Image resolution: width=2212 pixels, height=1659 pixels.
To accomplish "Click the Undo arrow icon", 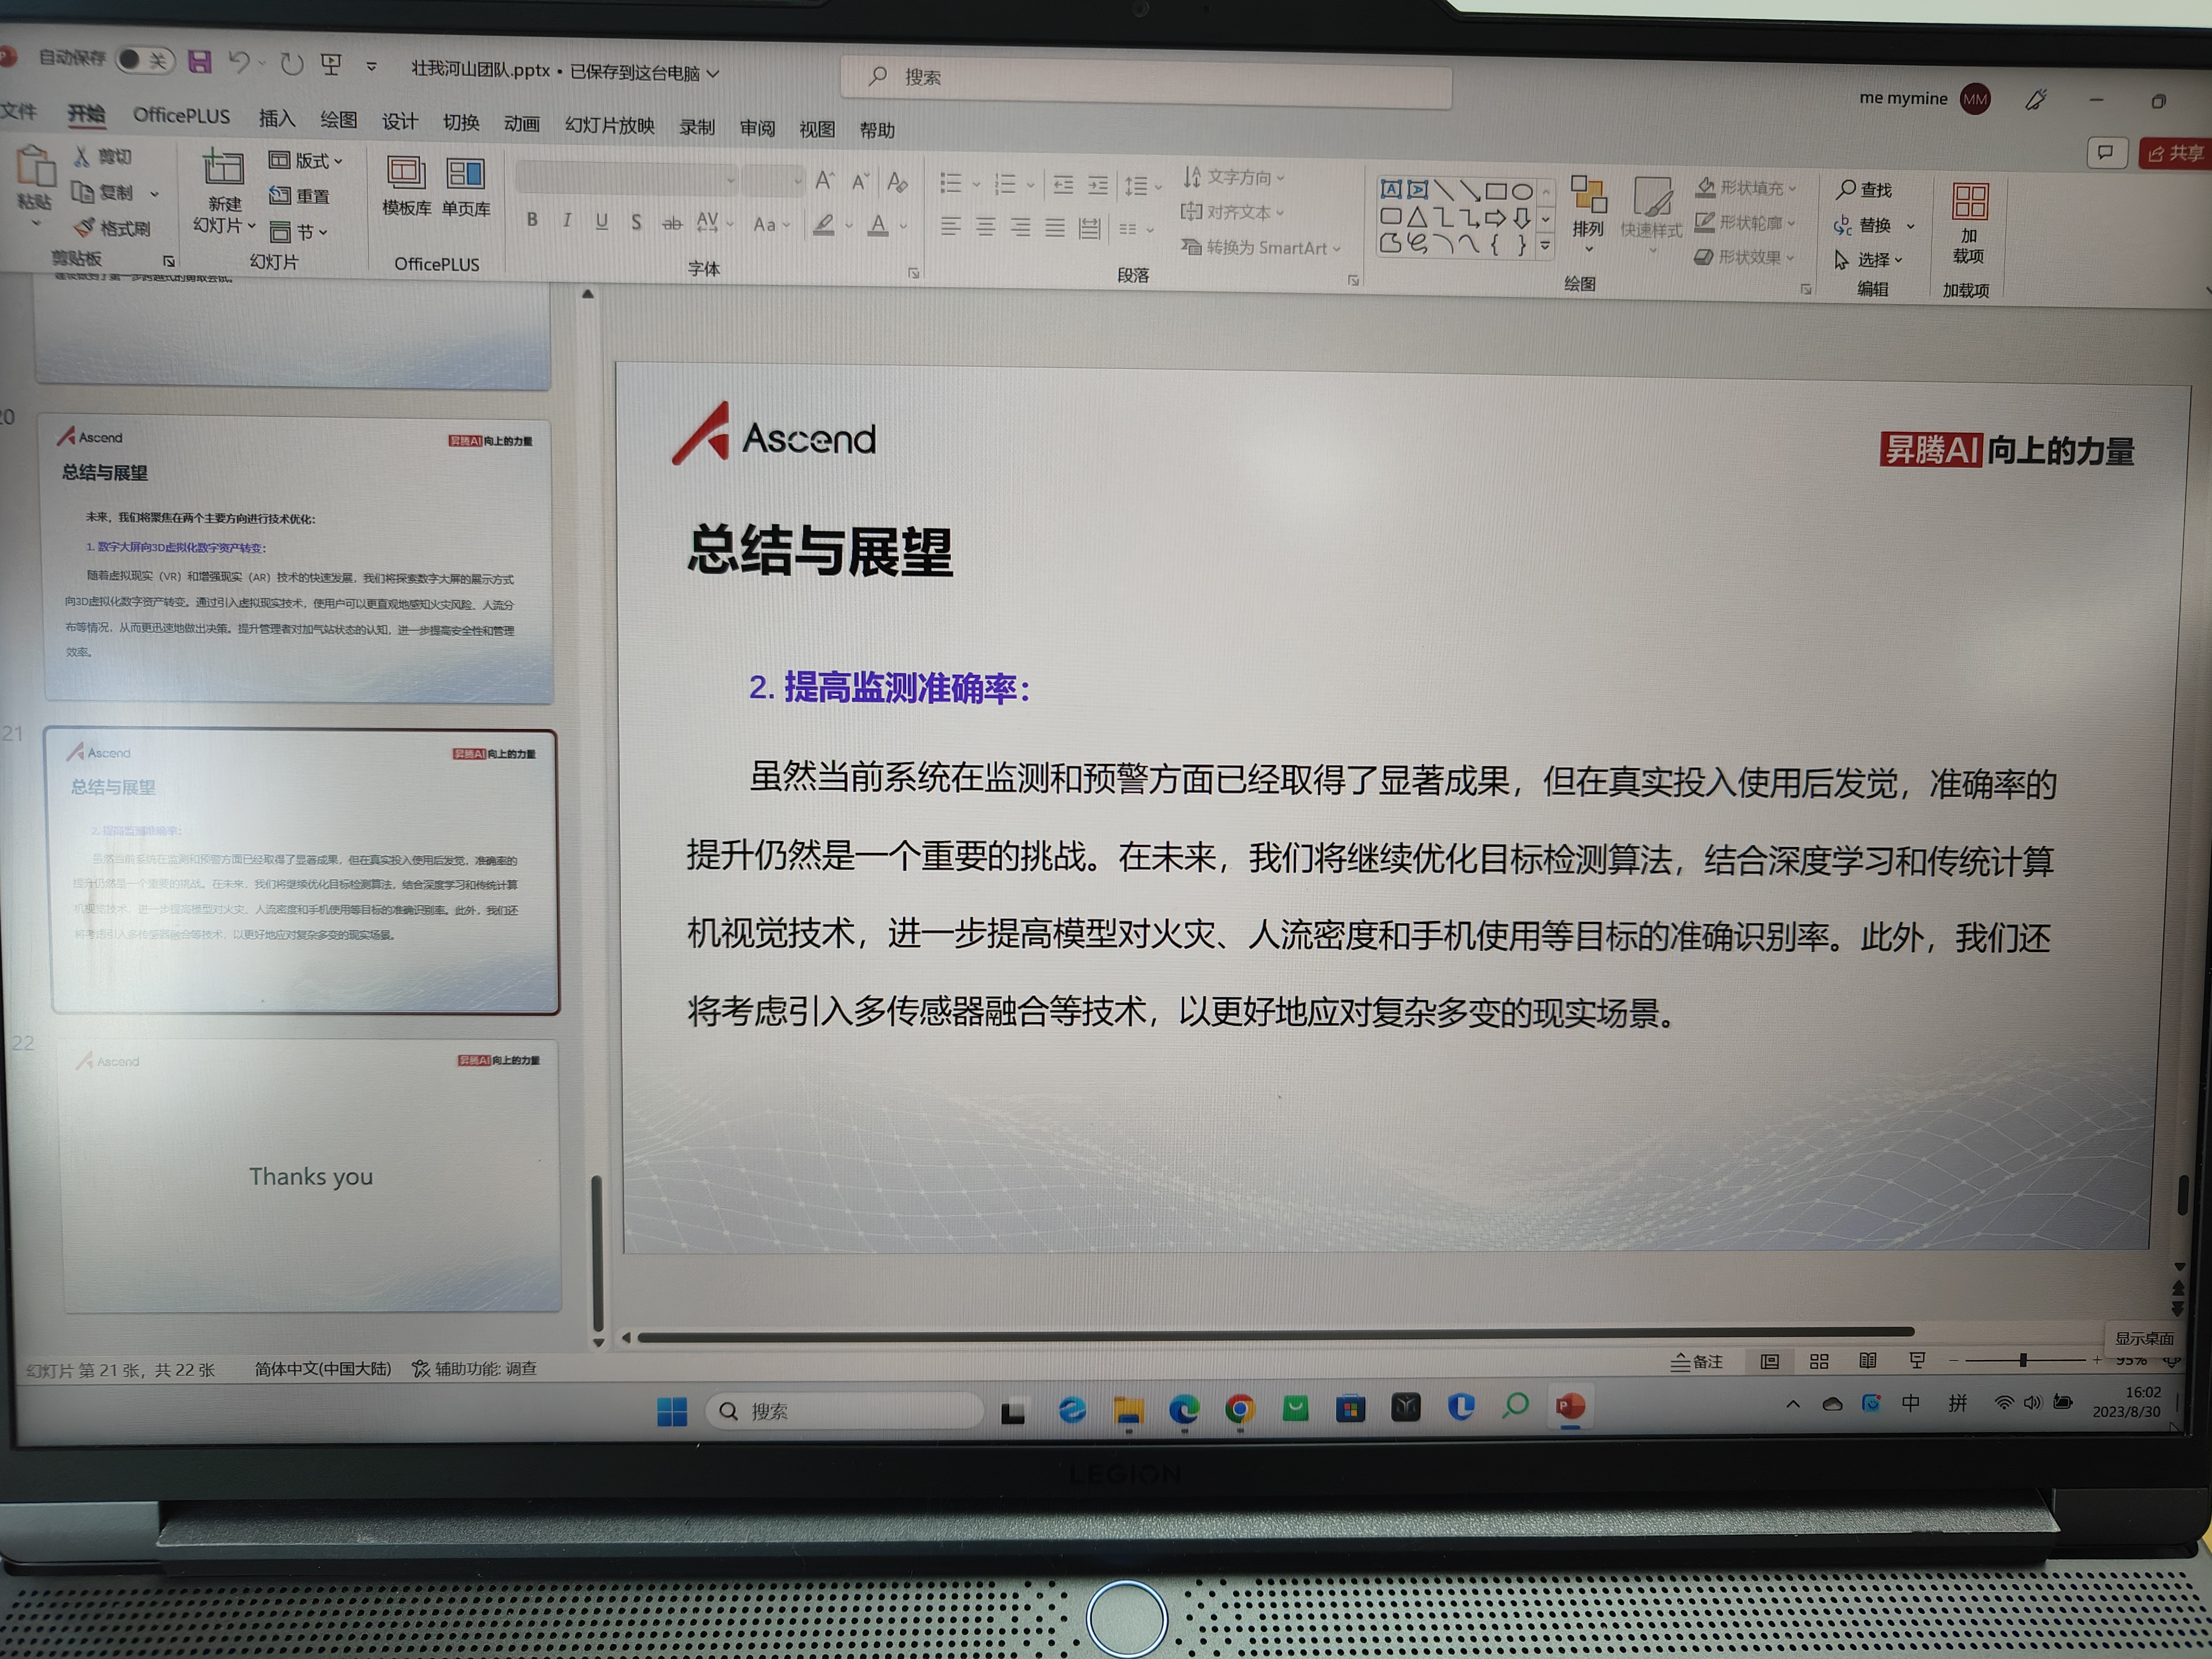I will click(x=239, y=63).
